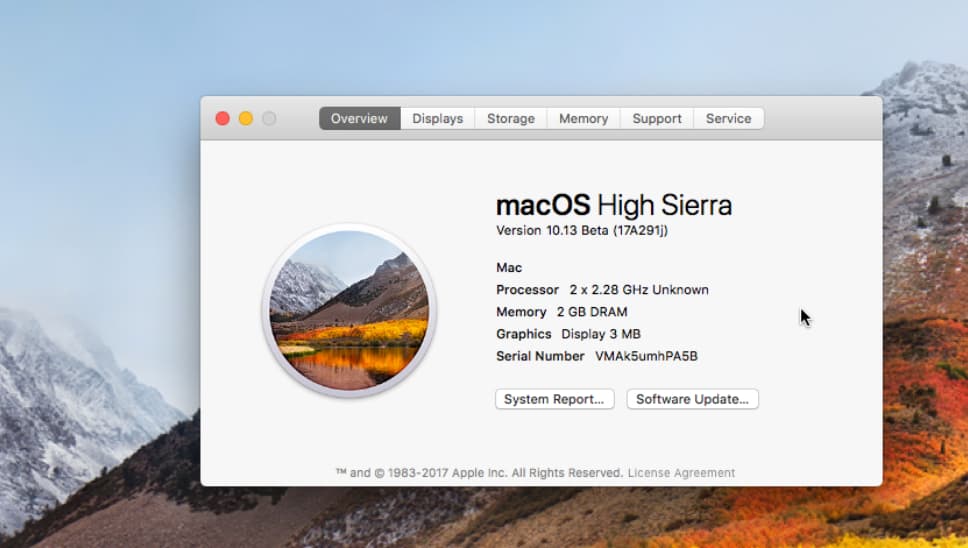Viewport: 968px width, 548px height.
Task: Select the Storage tab
Action: tap(511, 118)
